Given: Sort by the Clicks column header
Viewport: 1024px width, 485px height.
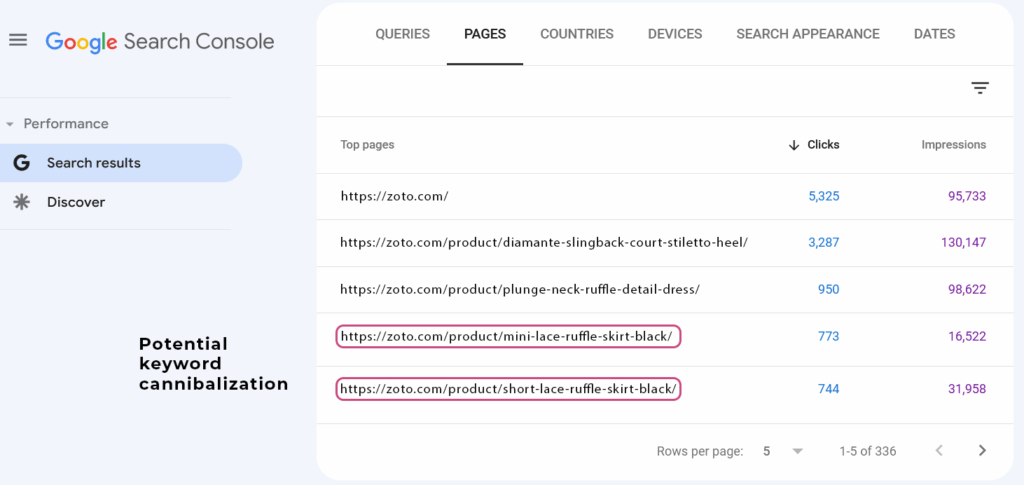Looking at the screenshot, I should point(823,145).
